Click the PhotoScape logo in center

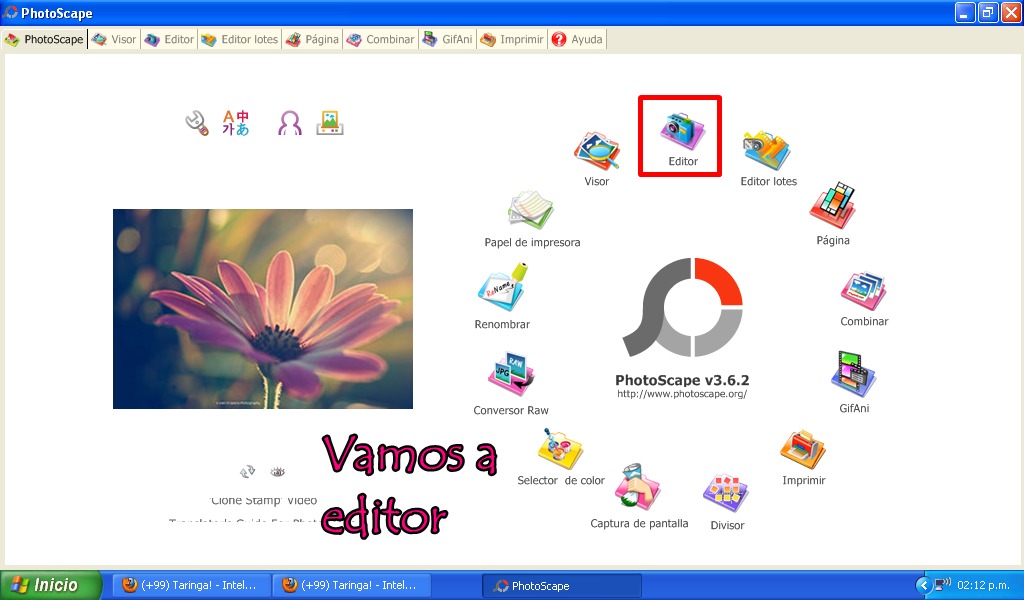pos(682,307)
